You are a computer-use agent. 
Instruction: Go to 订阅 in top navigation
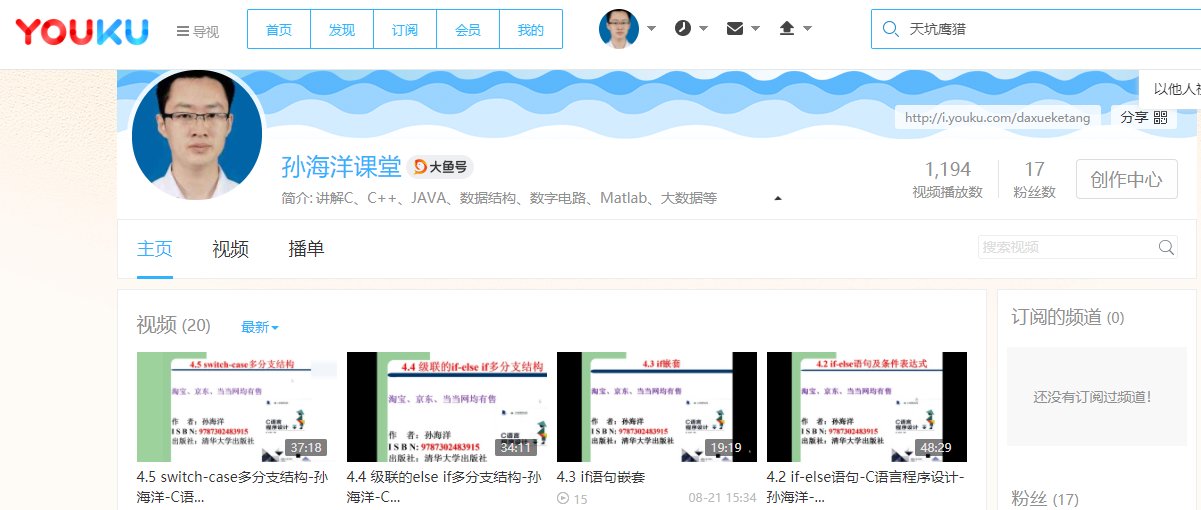coord(405,30)
